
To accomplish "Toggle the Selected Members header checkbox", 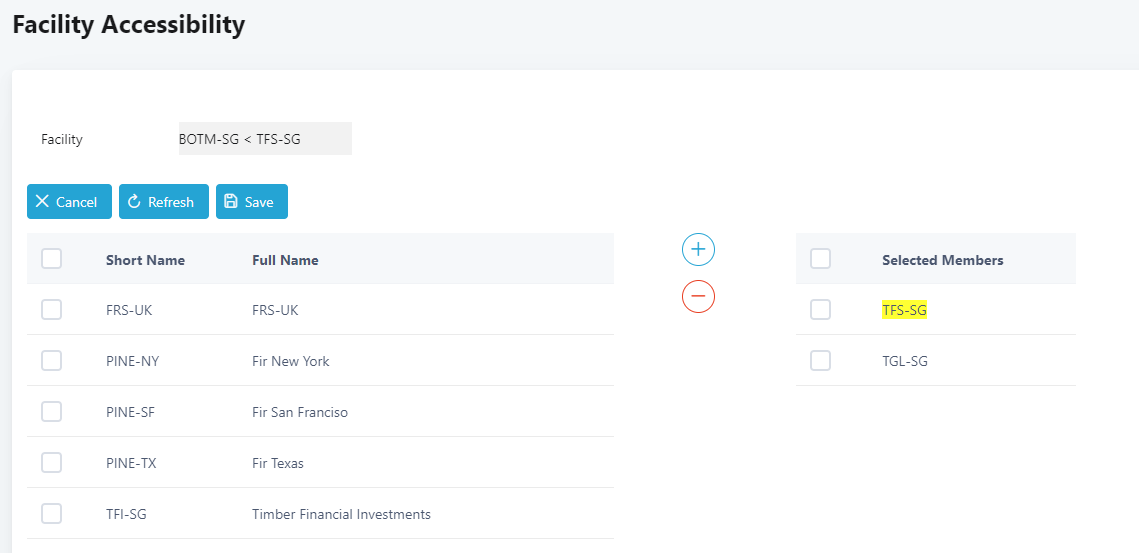I will 821,259.
